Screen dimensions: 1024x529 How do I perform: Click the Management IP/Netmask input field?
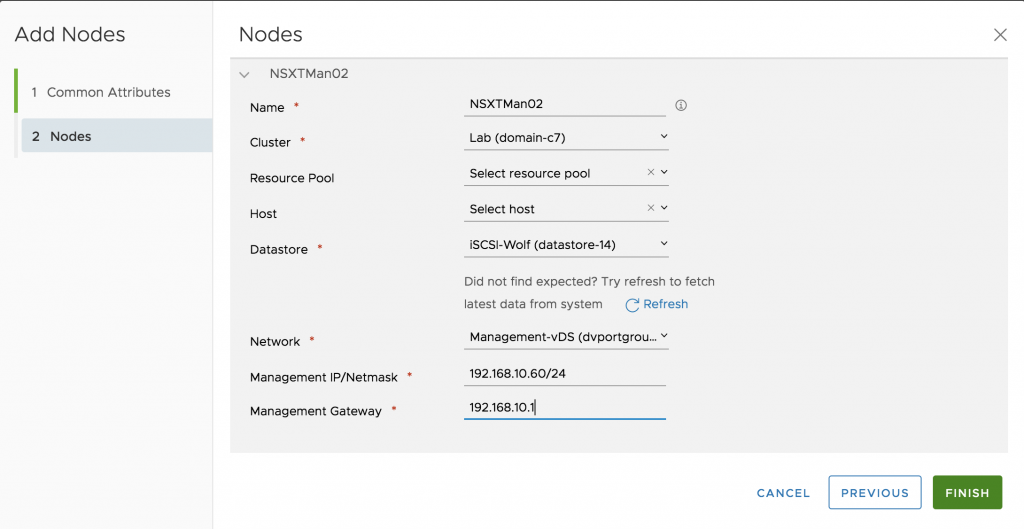565,374
